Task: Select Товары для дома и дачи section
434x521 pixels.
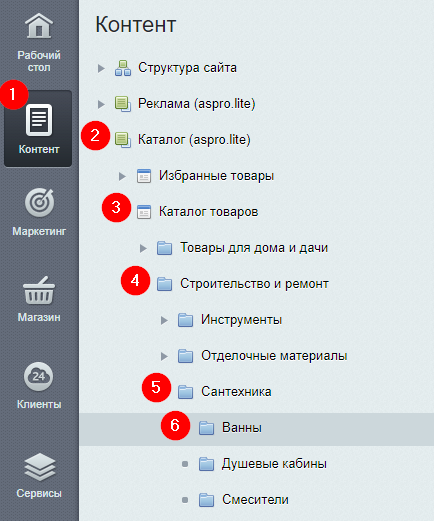Action: (x=254, y=248)
